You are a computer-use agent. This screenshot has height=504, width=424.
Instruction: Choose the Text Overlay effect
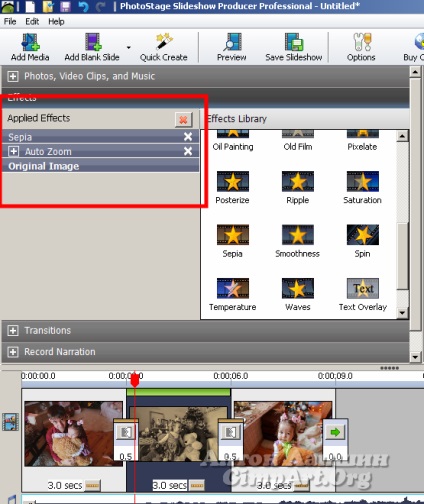(363, 294)
